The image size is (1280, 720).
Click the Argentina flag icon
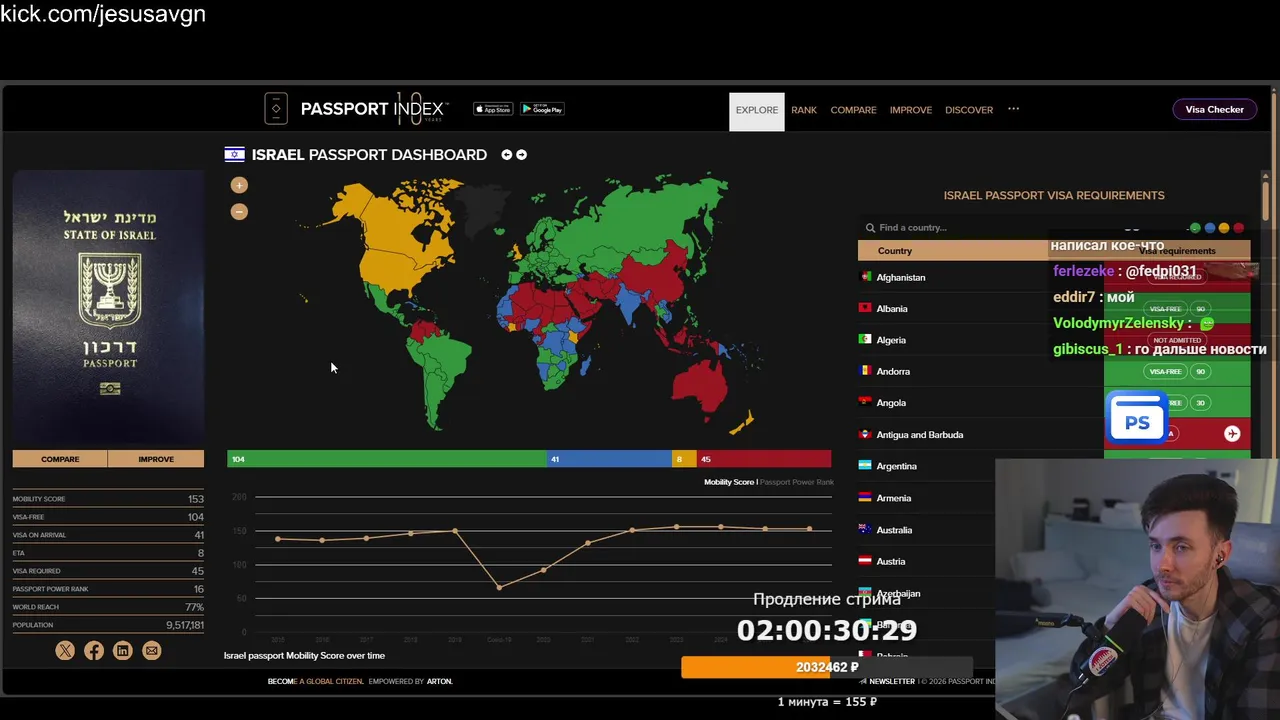pos(865,466)
